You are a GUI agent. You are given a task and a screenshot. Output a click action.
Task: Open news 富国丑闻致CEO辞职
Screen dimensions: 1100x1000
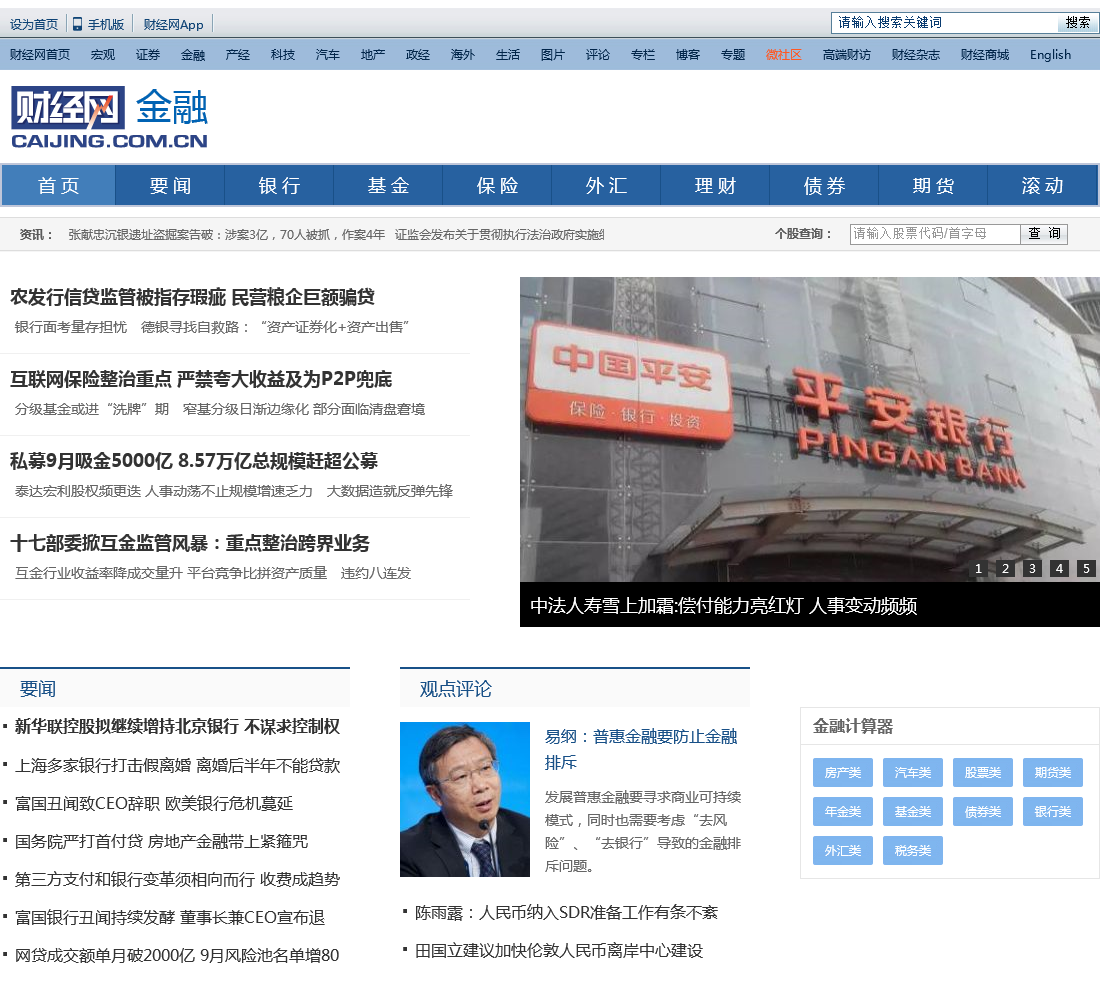154,804
